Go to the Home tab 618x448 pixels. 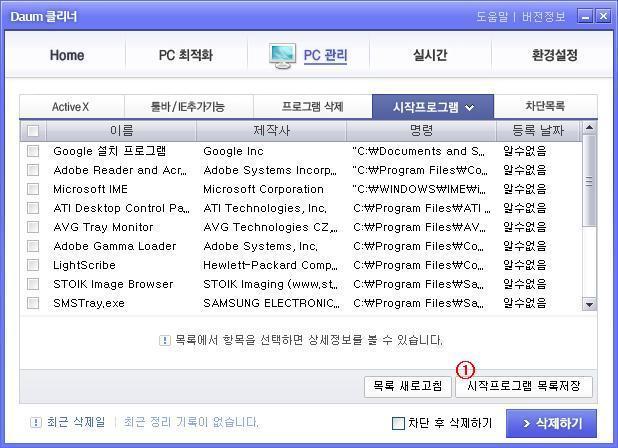(x=67, y=55)
